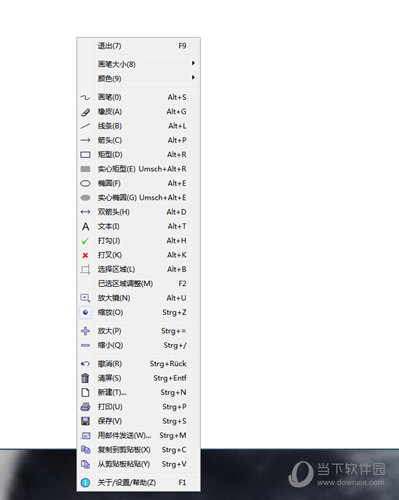Click the Alt+T shortcut text
399x500 pixels.
pyautogui.click(x=177, y=226)
